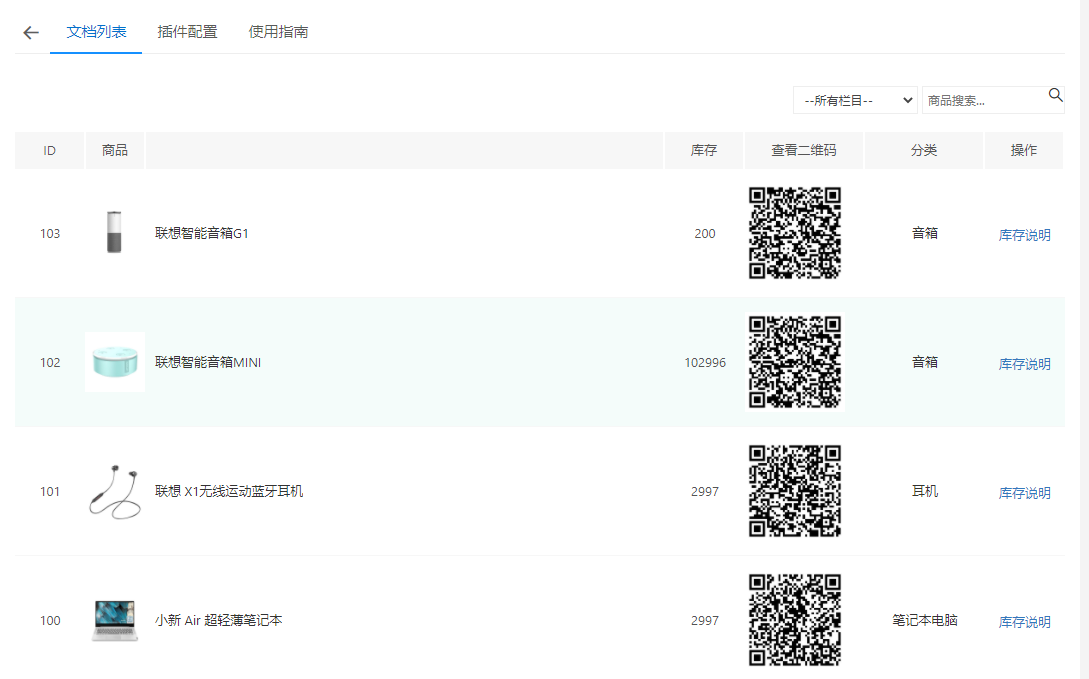Click the 笔记本电脑 category cell
The image size is (1089, 679).
[924, 621]
